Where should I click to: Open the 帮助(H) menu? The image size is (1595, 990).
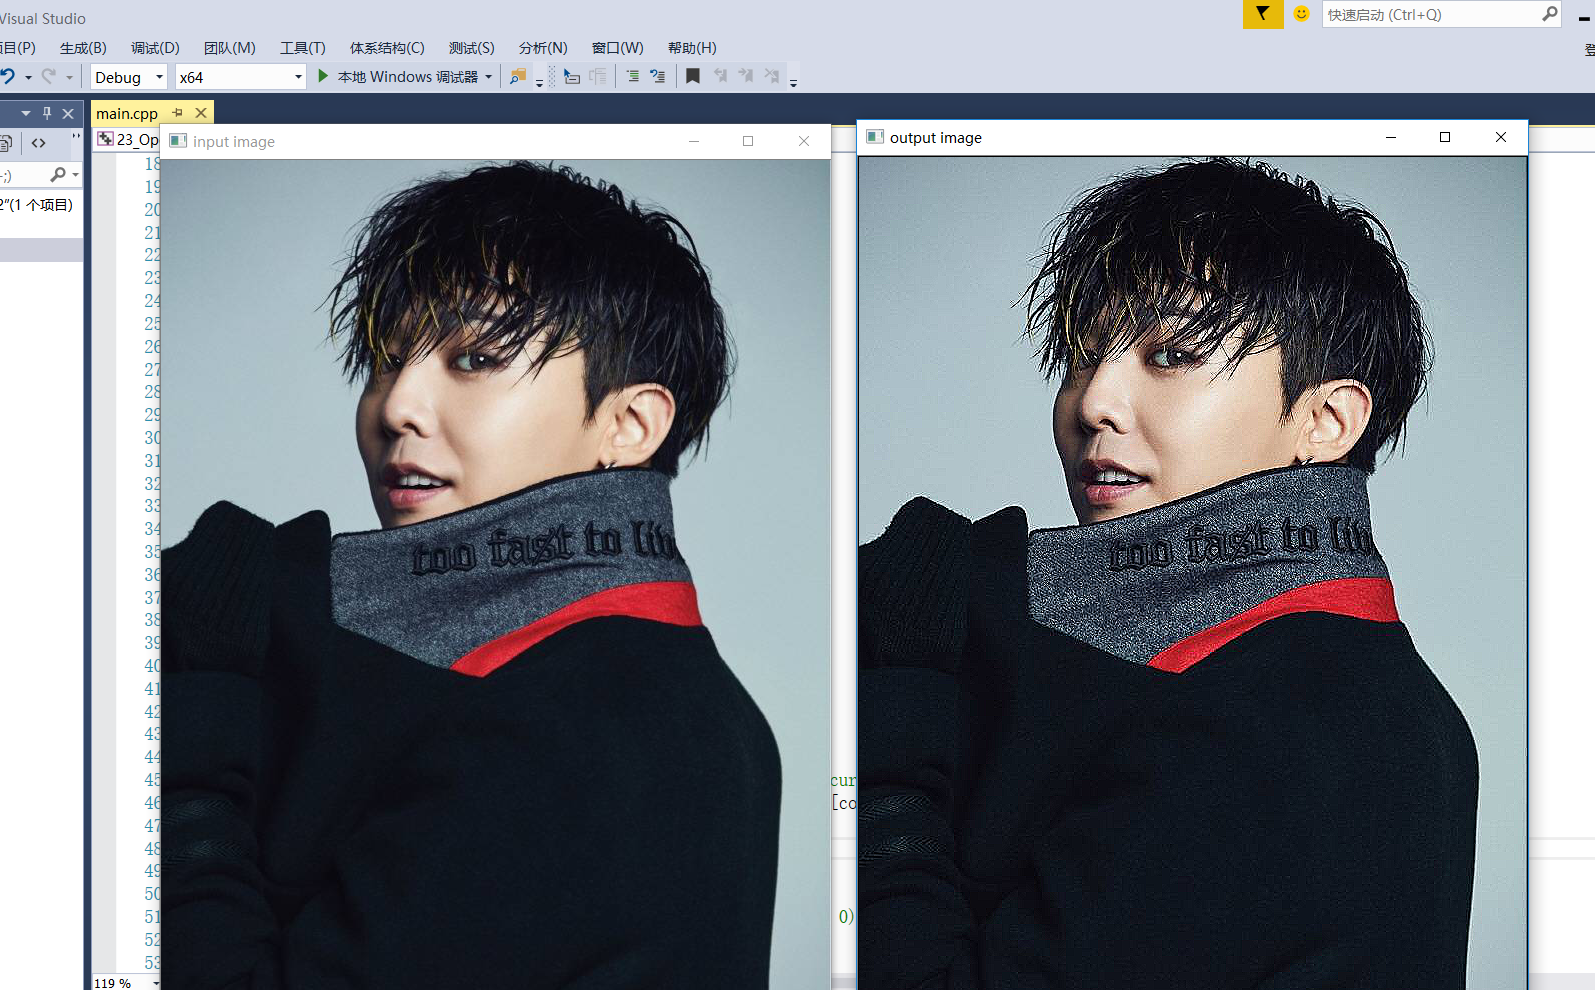(x=692, y=48)
